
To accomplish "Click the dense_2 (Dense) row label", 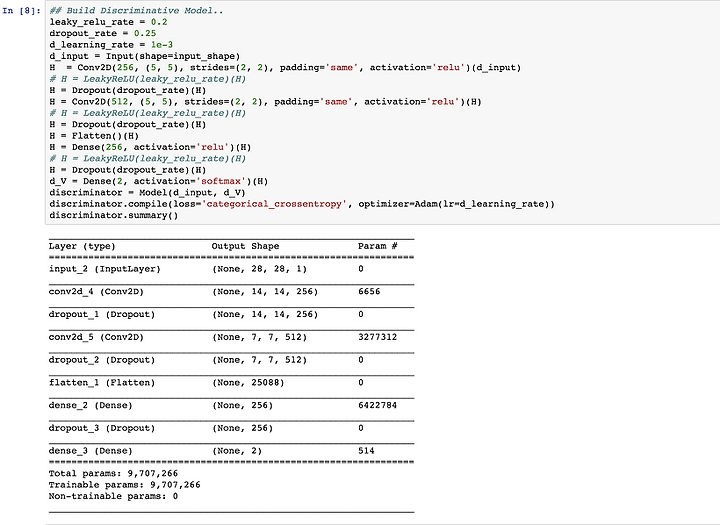I will click(90, 406).
